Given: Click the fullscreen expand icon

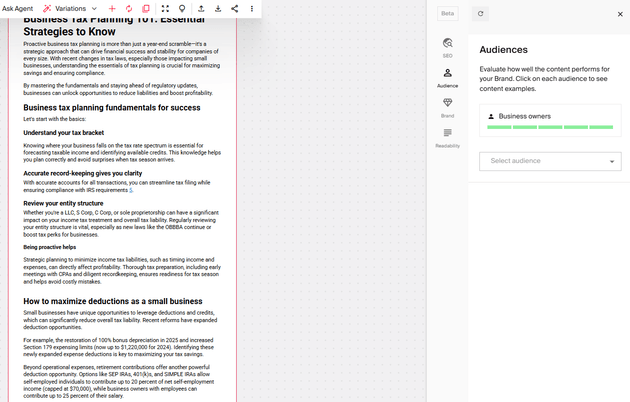Looking at the screenshot, I should pos(165,8).
